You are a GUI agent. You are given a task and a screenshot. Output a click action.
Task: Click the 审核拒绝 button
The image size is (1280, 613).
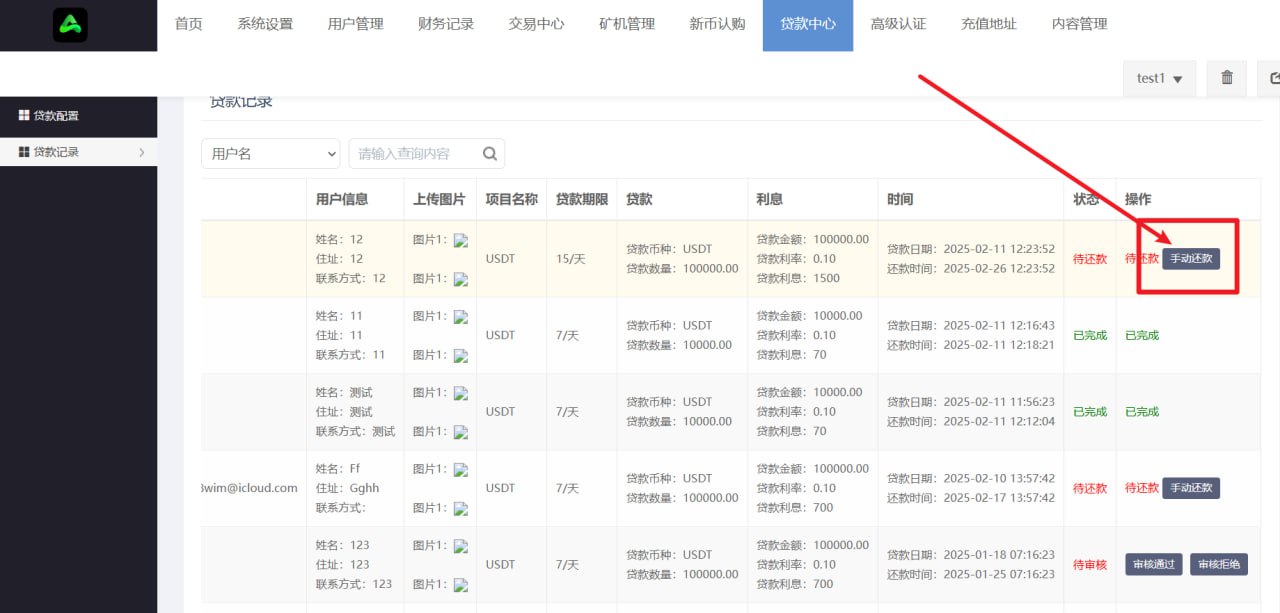click(1218, 564)
